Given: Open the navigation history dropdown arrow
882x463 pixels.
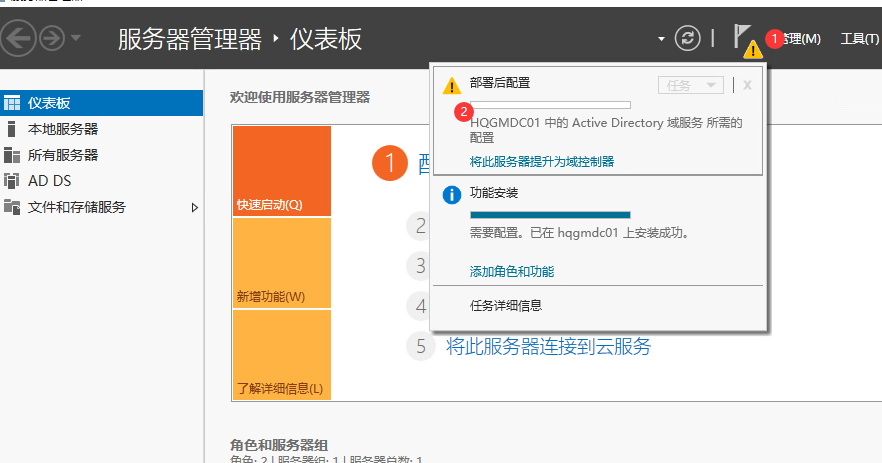Looking at the screenshot, I should click(76, 38).
